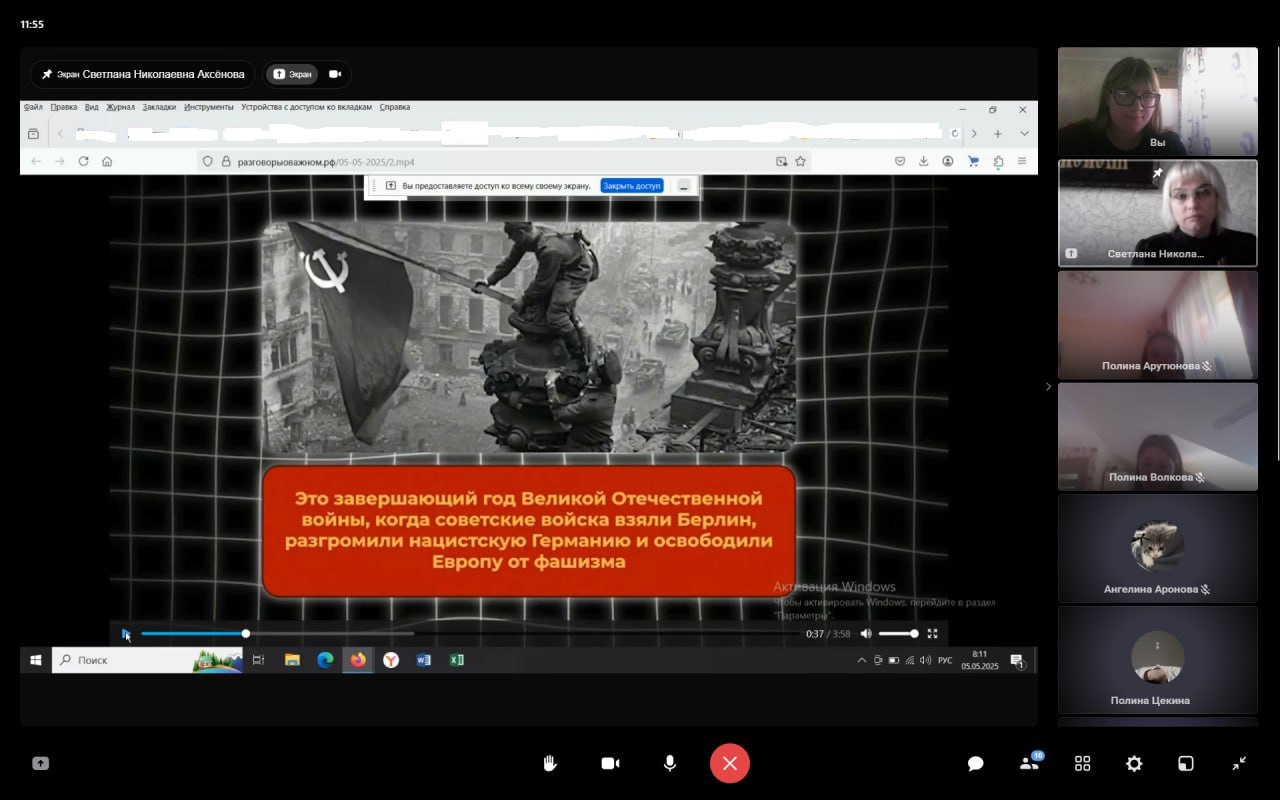Enter fullscreen in the video player
The width and height of the screenshot is (1280, 800).
(932, 633)
